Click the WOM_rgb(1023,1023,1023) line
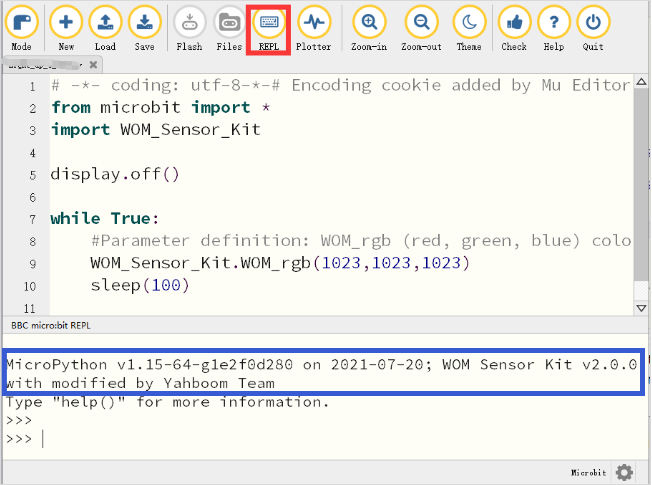Image resolution: width=652 pixels, height=485 pixels. point(280,263)
